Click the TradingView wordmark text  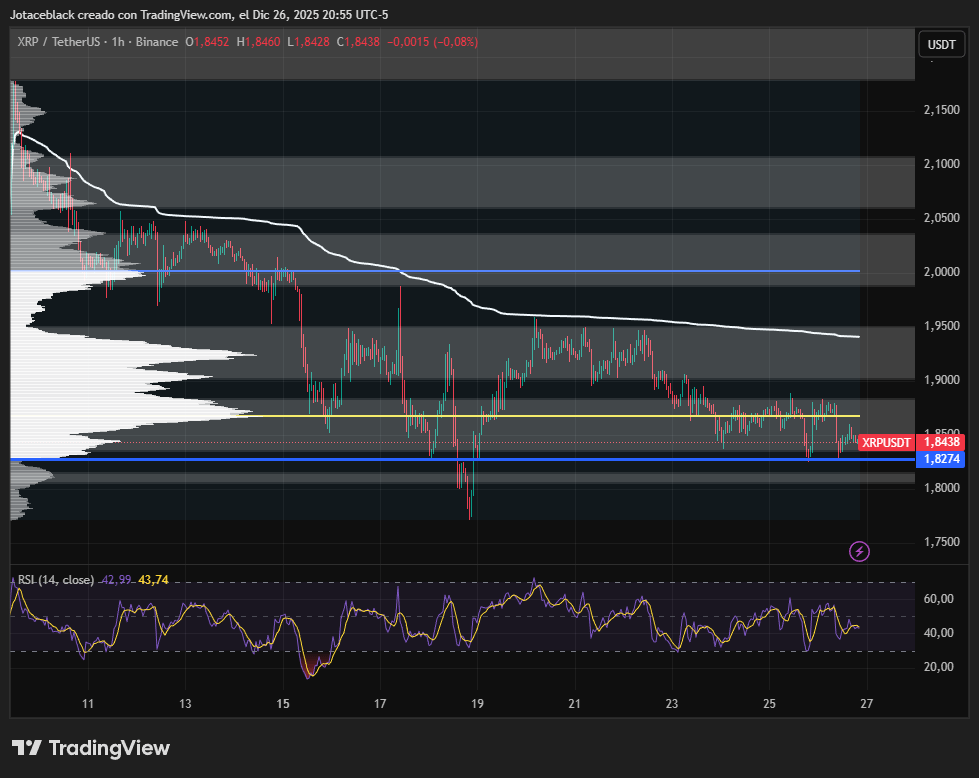click(x=109, y=748)
